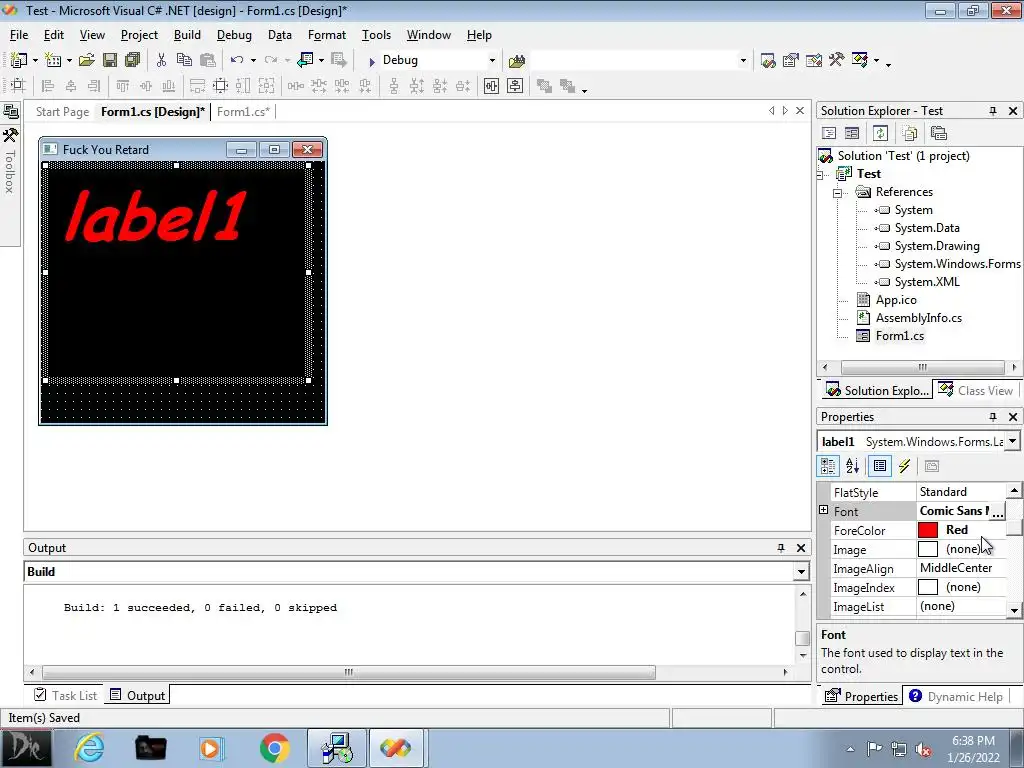
Task: Toggle auto-hide pin on Properties panel
Action: pos(993,417)
